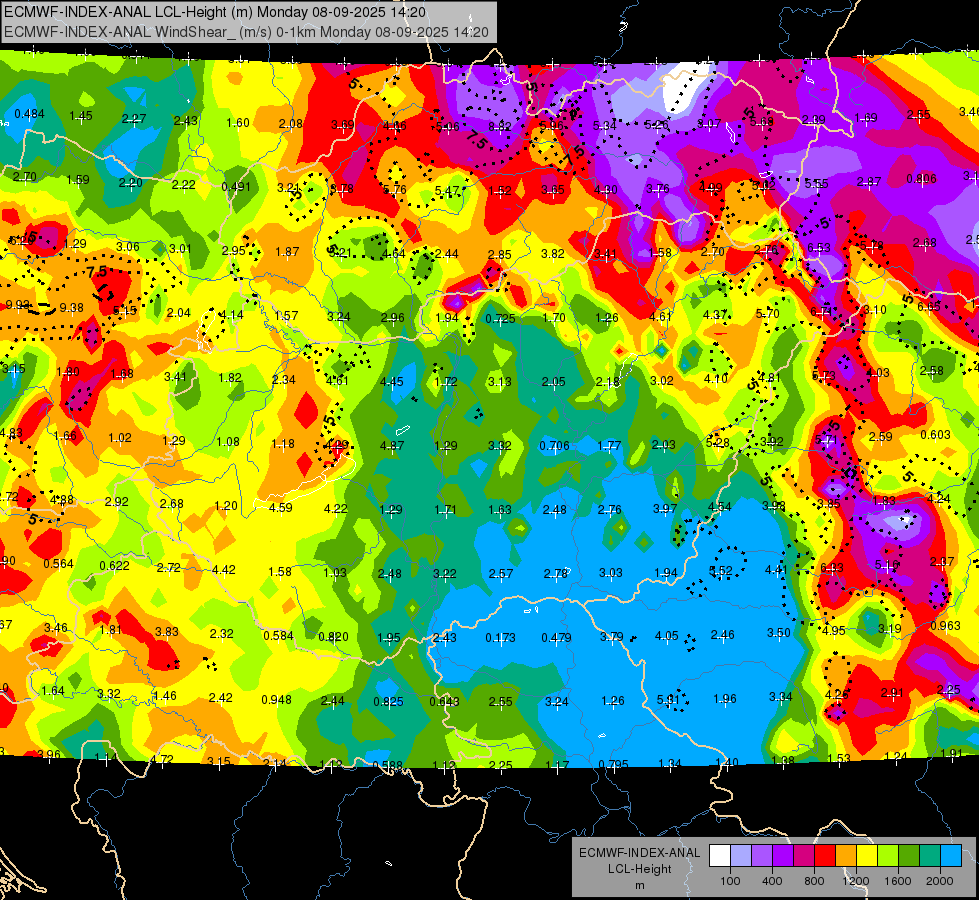Select the yellow legend color box
The image size is (979, 900).
pyautogui.click(x=867, y=856)
